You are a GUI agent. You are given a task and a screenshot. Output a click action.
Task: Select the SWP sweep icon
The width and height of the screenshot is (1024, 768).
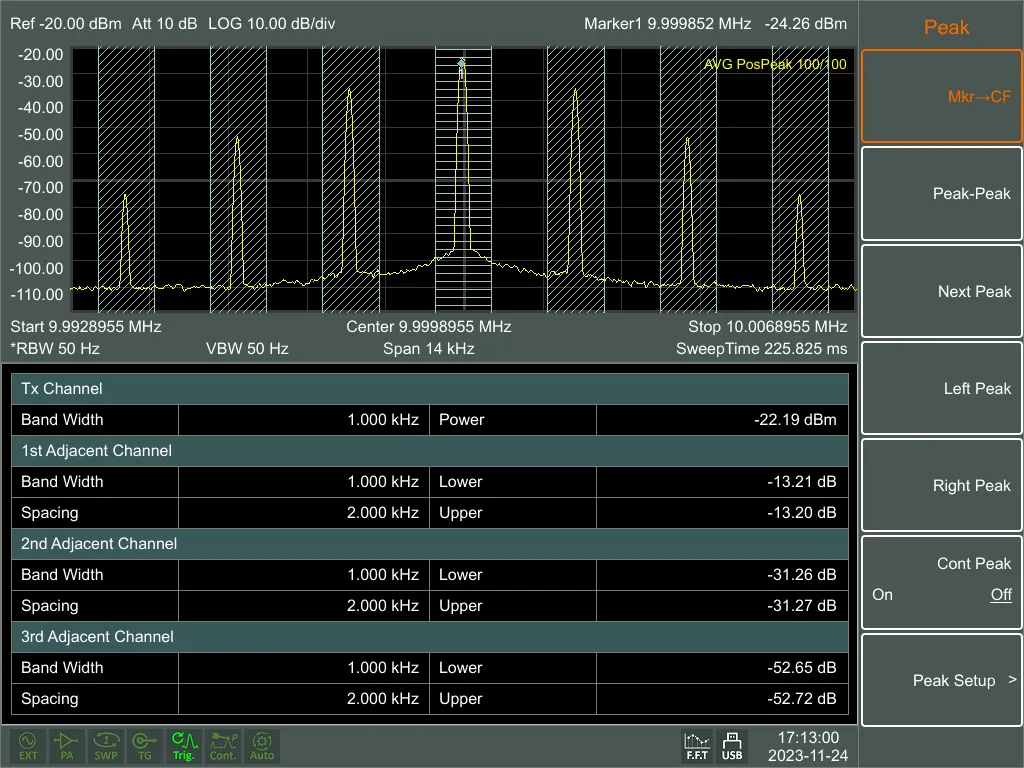pos(106,746)
